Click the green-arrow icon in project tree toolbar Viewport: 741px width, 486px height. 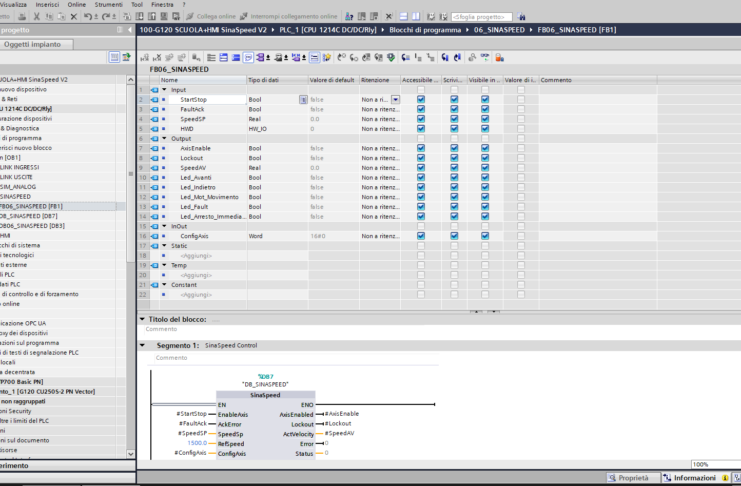pos(126,57)
